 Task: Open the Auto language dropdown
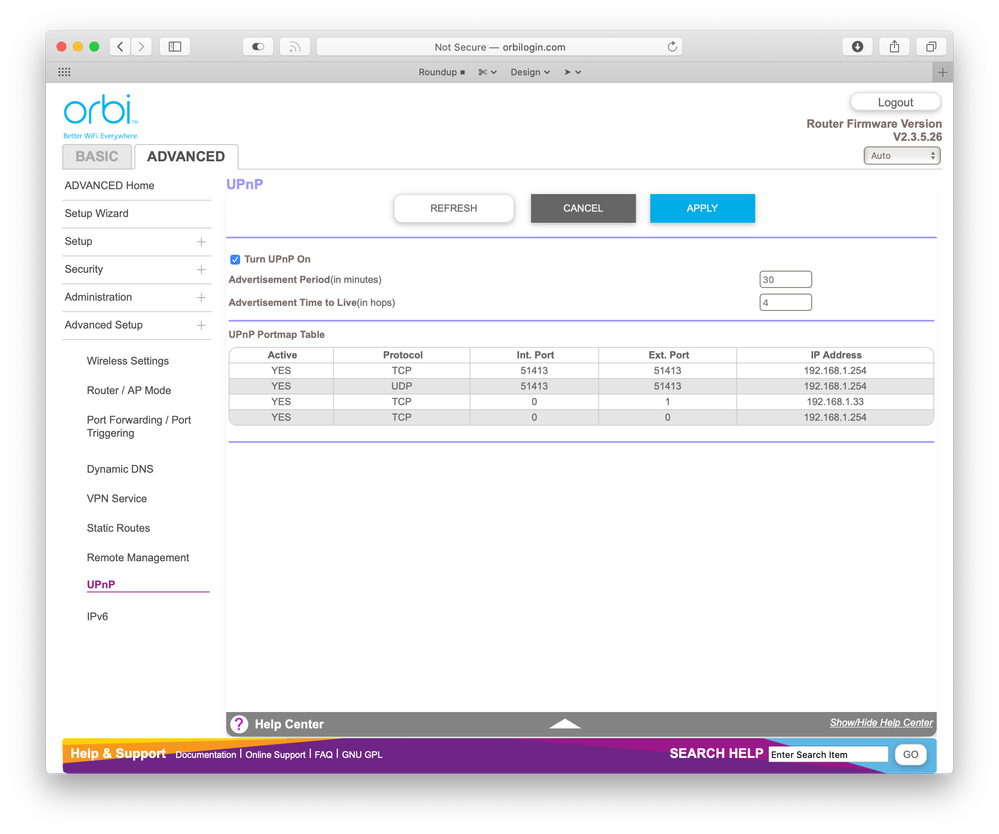pos(901,155)
